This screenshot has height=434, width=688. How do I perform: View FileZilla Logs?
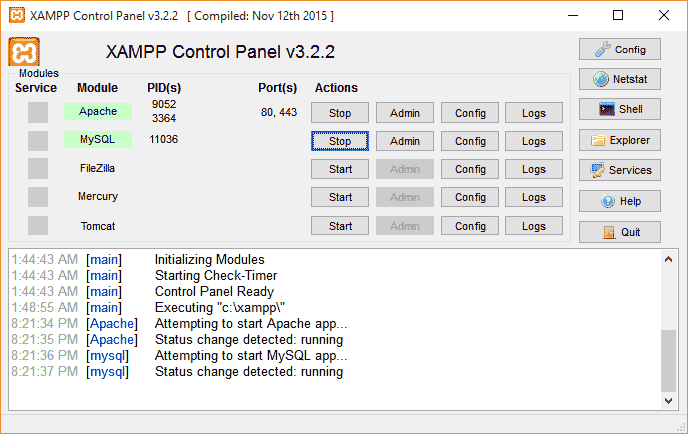pos(534,169)
